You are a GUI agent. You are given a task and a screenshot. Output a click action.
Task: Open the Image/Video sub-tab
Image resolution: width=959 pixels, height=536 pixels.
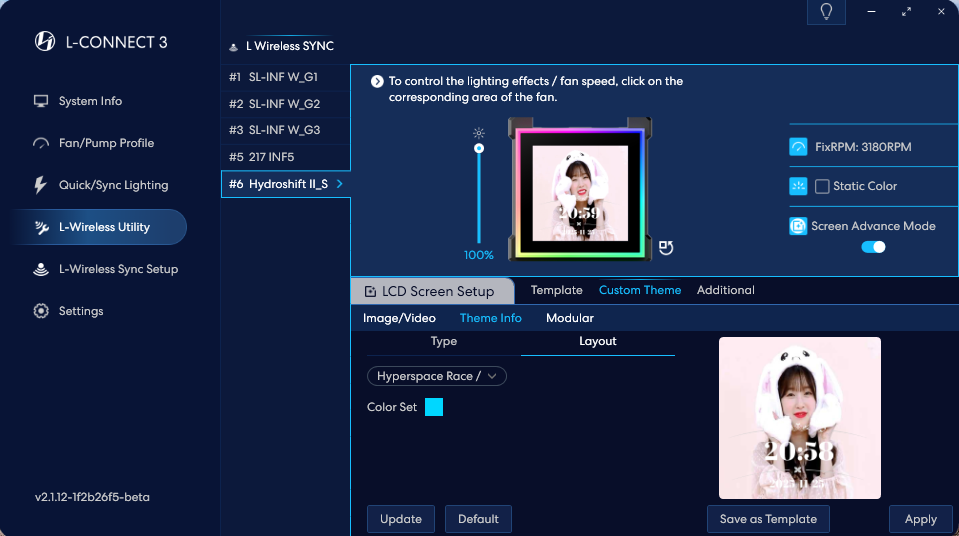[399, 318]
